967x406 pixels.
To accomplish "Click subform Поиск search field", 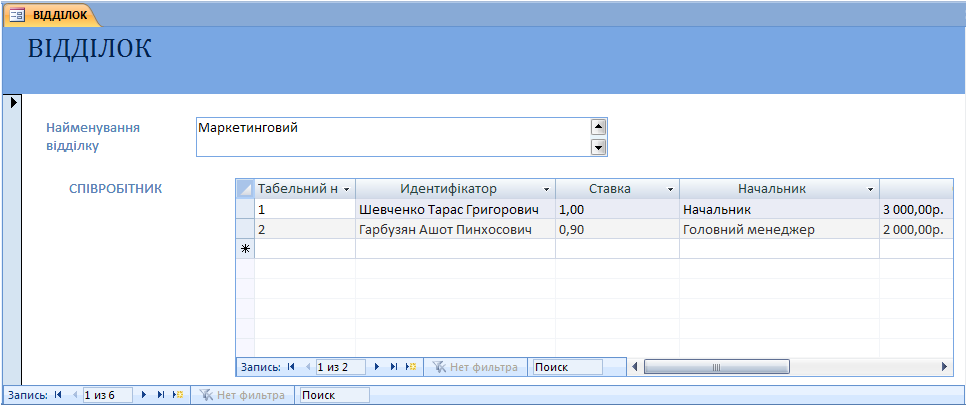I will [567, 367].
